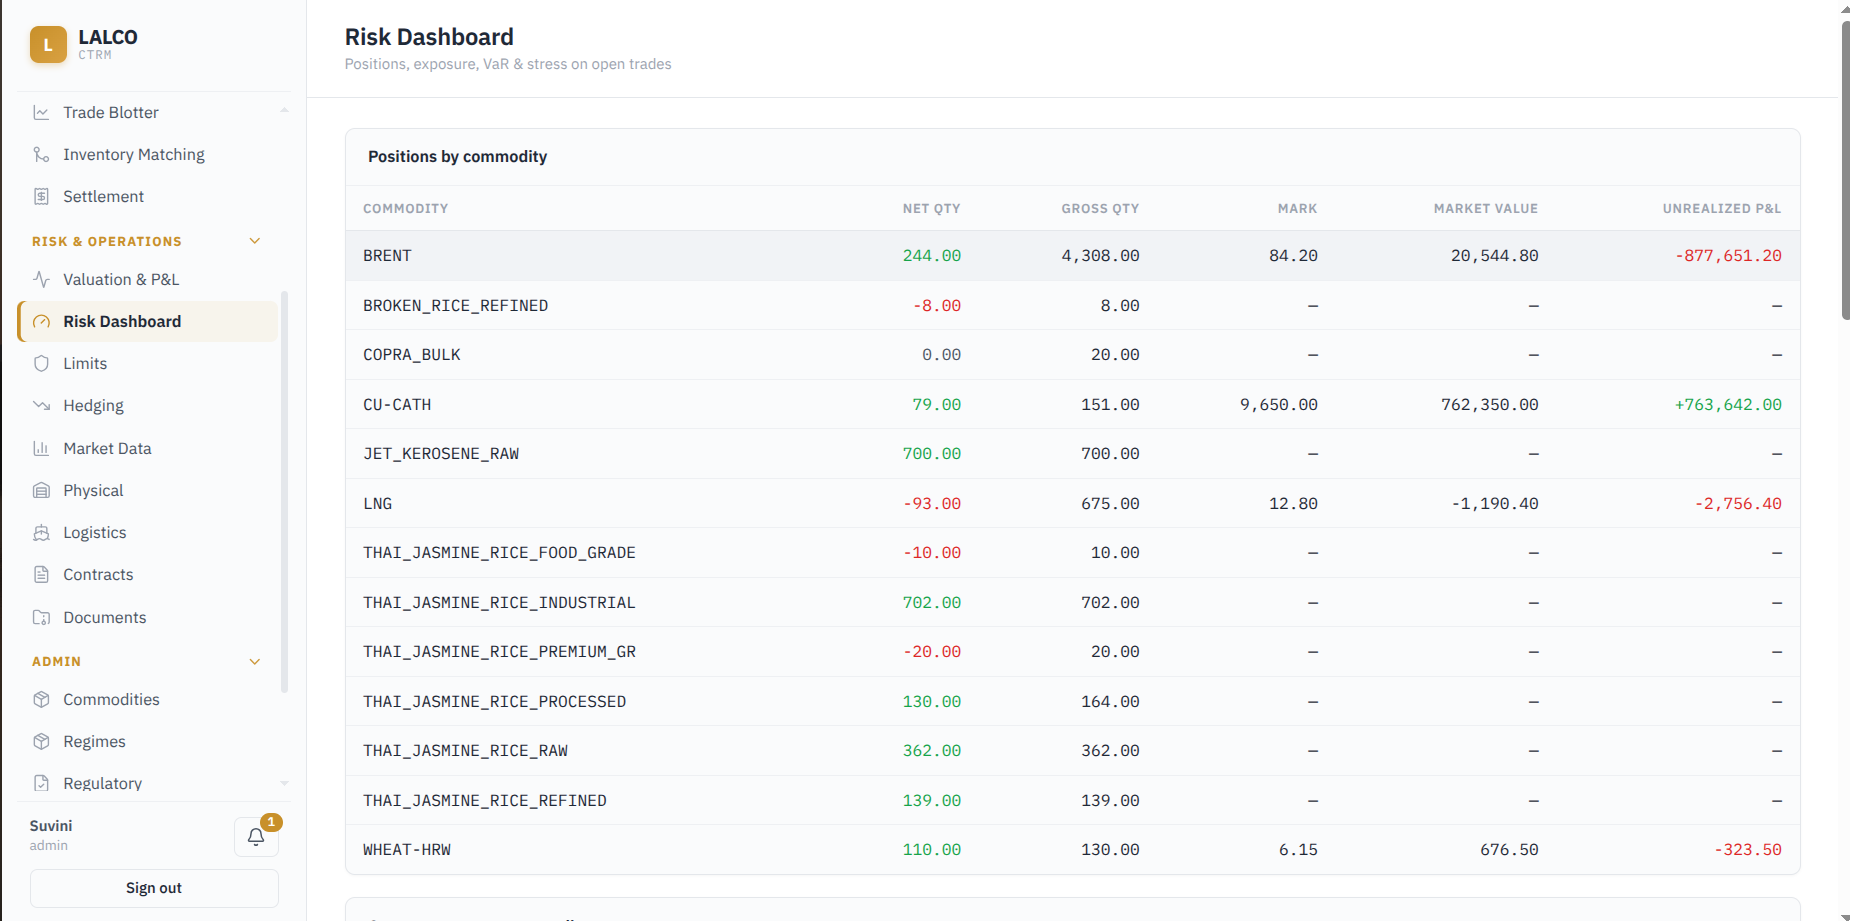Click the page vertical scrollbar
The width and height of the screenshot is (1850, 921).
(1845, 170)
